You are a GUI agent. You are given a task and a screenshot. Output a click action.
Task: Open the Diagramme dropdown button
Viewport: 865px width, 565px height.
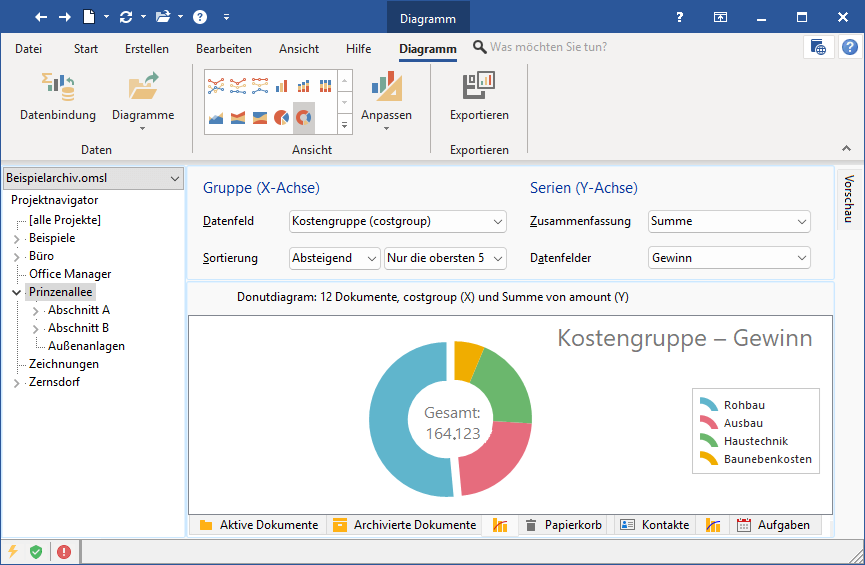point(143,101)
